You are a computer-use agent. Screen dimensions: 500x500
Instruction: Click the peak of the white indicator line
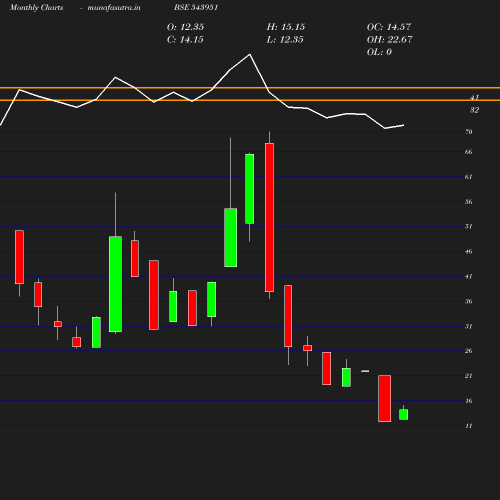coord(250,54)
